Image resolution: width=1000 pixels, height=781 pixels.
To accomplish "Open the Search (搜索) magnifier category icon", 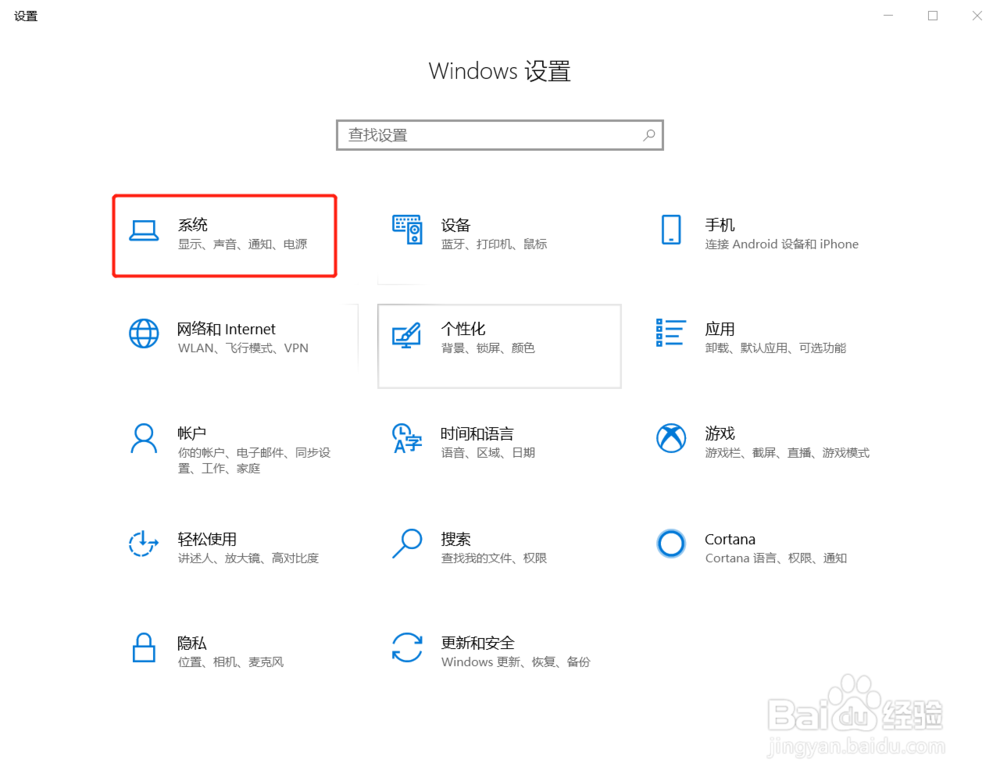I will pos(407,543).
